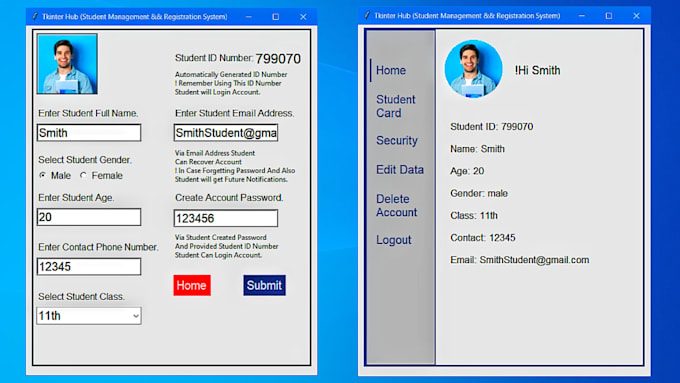
Task: Click the 'Age: 20' line
Action: click(x=467, y=171)
